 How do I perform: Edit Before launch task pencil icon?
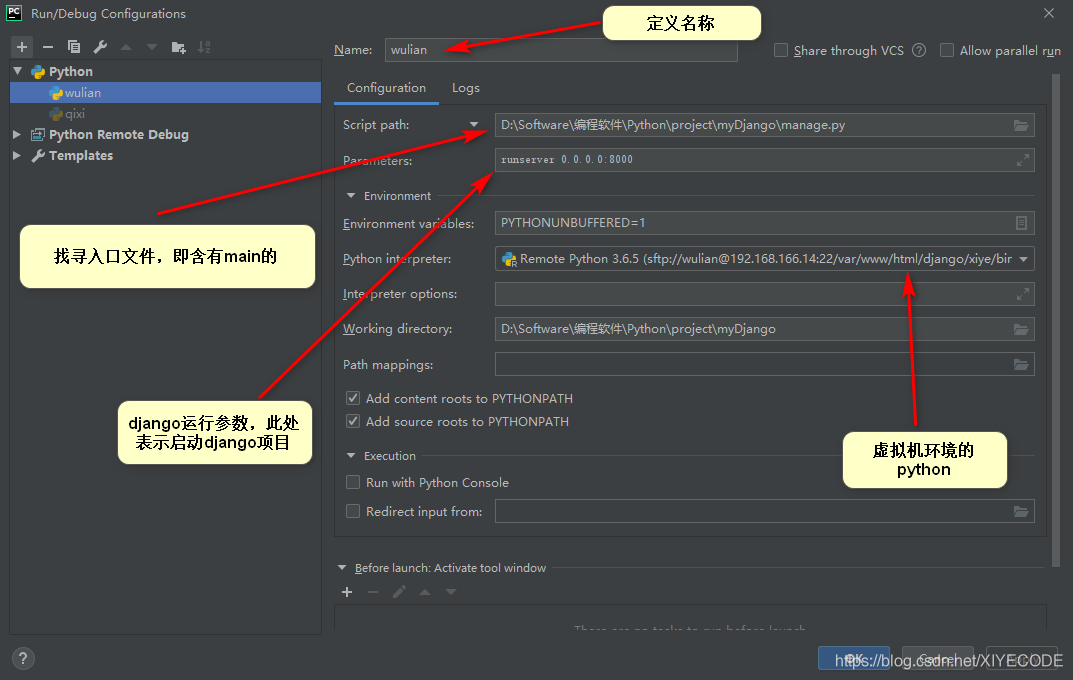399,592
